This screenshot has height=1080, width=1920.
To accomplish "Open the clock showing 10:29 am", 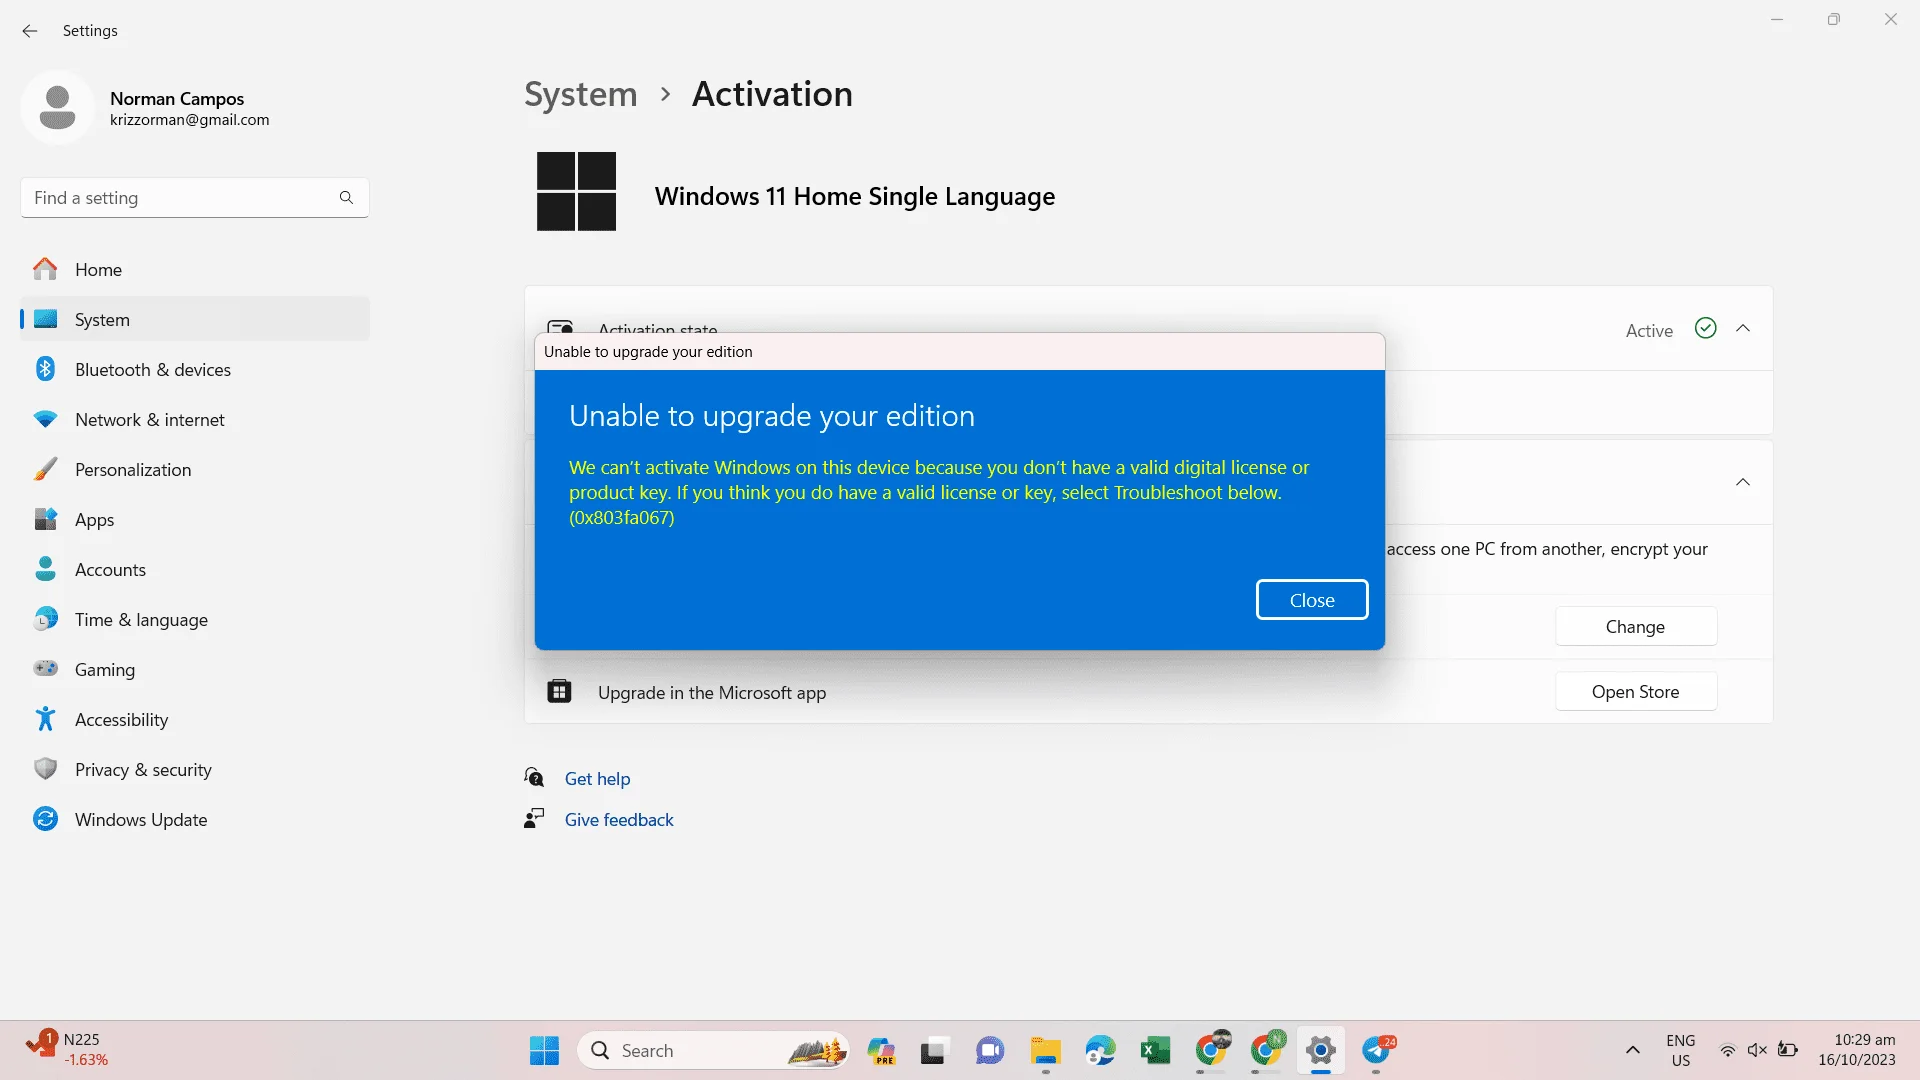I will 1857,1050.
